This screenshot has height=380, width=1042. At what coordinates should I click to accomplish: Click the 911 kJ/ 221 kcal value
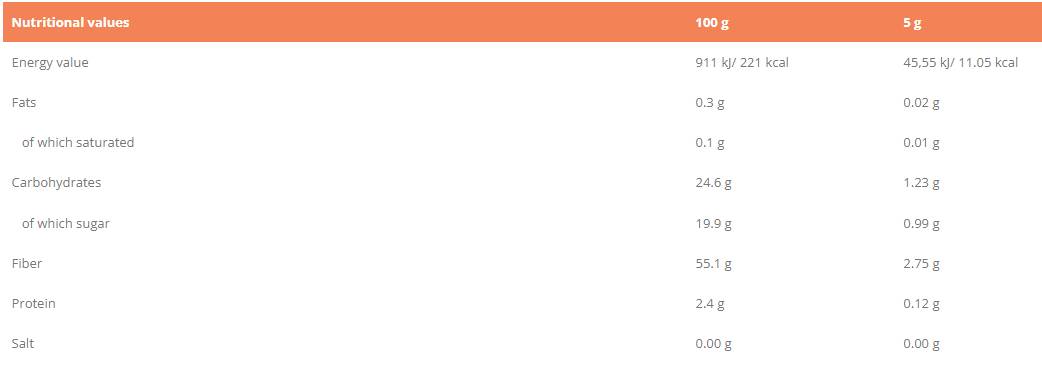click(742, 63)
